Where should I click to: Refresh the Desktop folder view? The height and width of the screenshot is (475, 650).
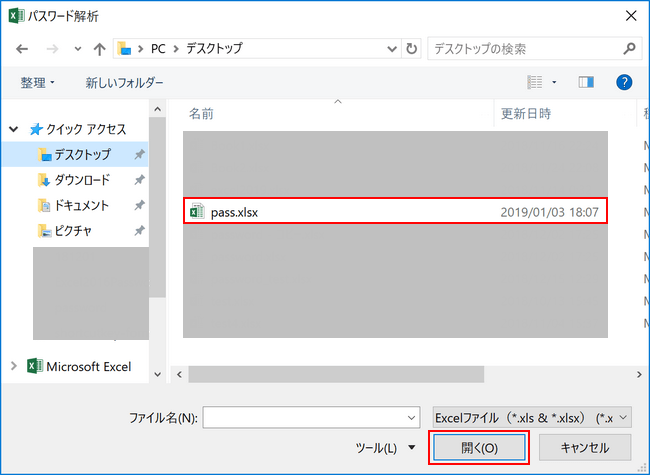[411, 48]
